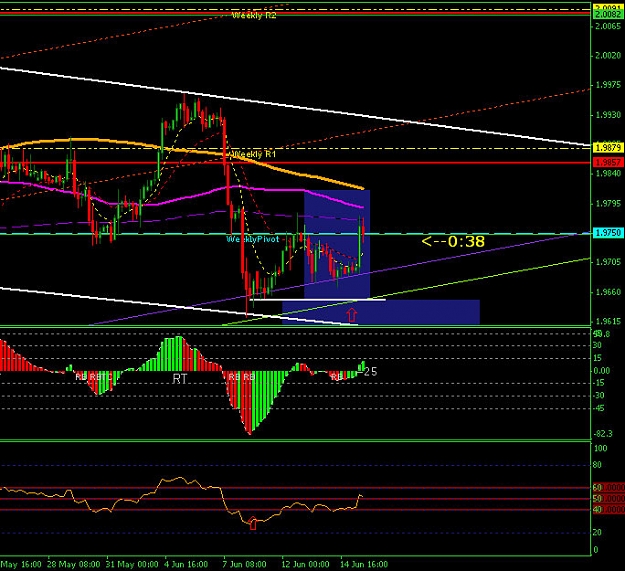The height and width of the screenshot is (571, 625).
Task: Click the 31 May 00:00 time label
Action: pos(132,565)
